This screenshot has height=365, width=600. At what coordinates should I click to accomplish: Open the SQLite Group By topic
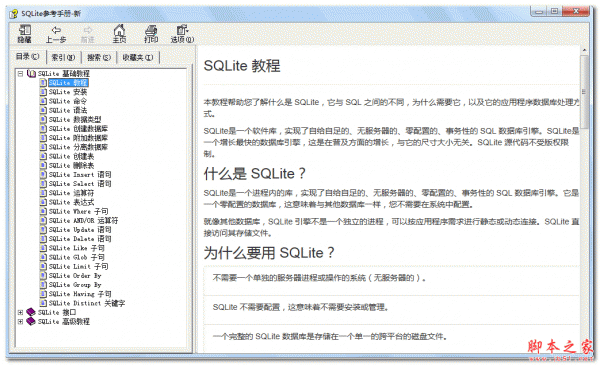pos(75,285)
